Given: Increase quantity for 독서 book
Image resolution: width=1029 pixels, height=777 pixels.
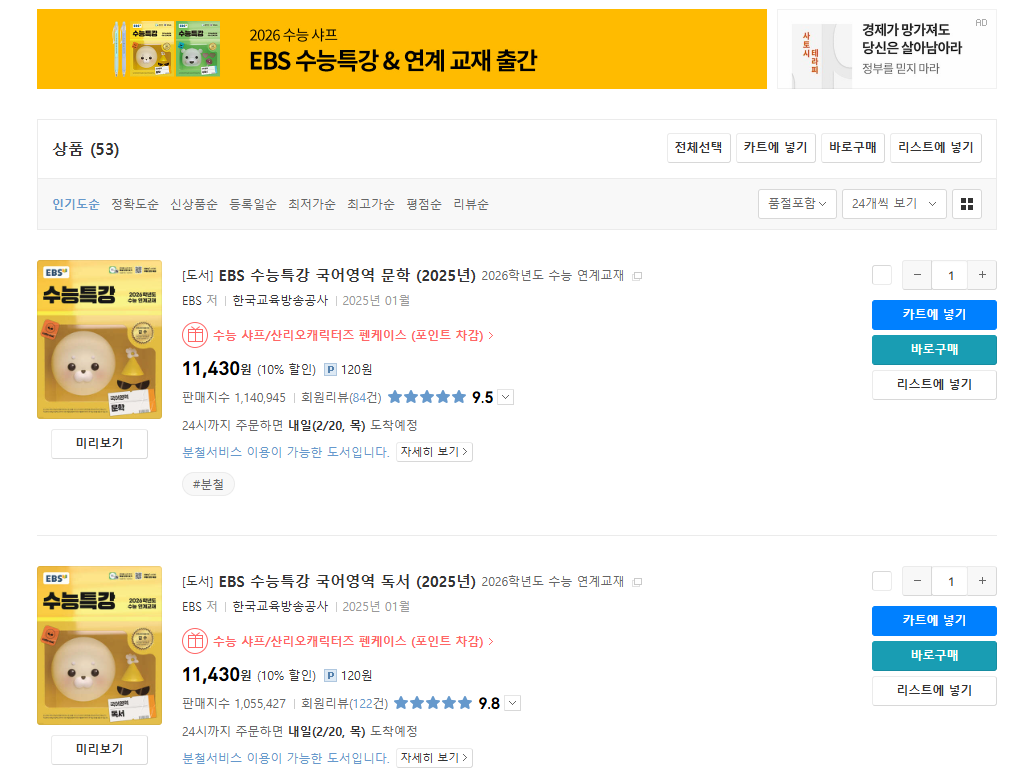Looking at the screenshot, I should tap(982, 581).
